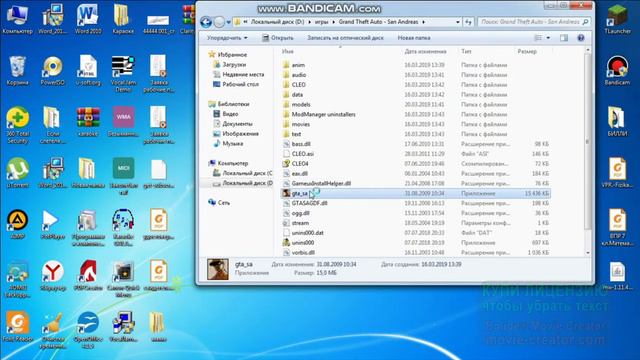Image resolution: width=640 pixels, height=360 pixels.
Task: Select the Word 2010 desktop shortcut
Action: (88, 19)
